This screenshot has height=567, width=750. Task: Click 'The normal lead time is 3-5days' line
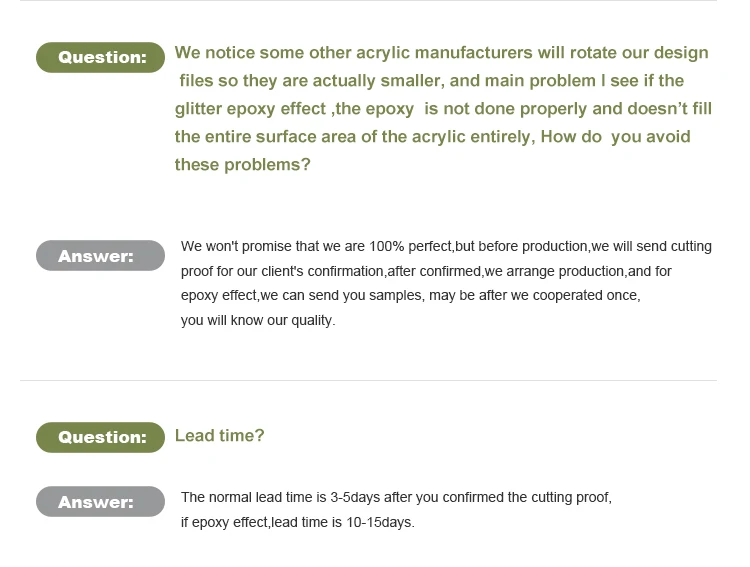[x=396, y=498]
